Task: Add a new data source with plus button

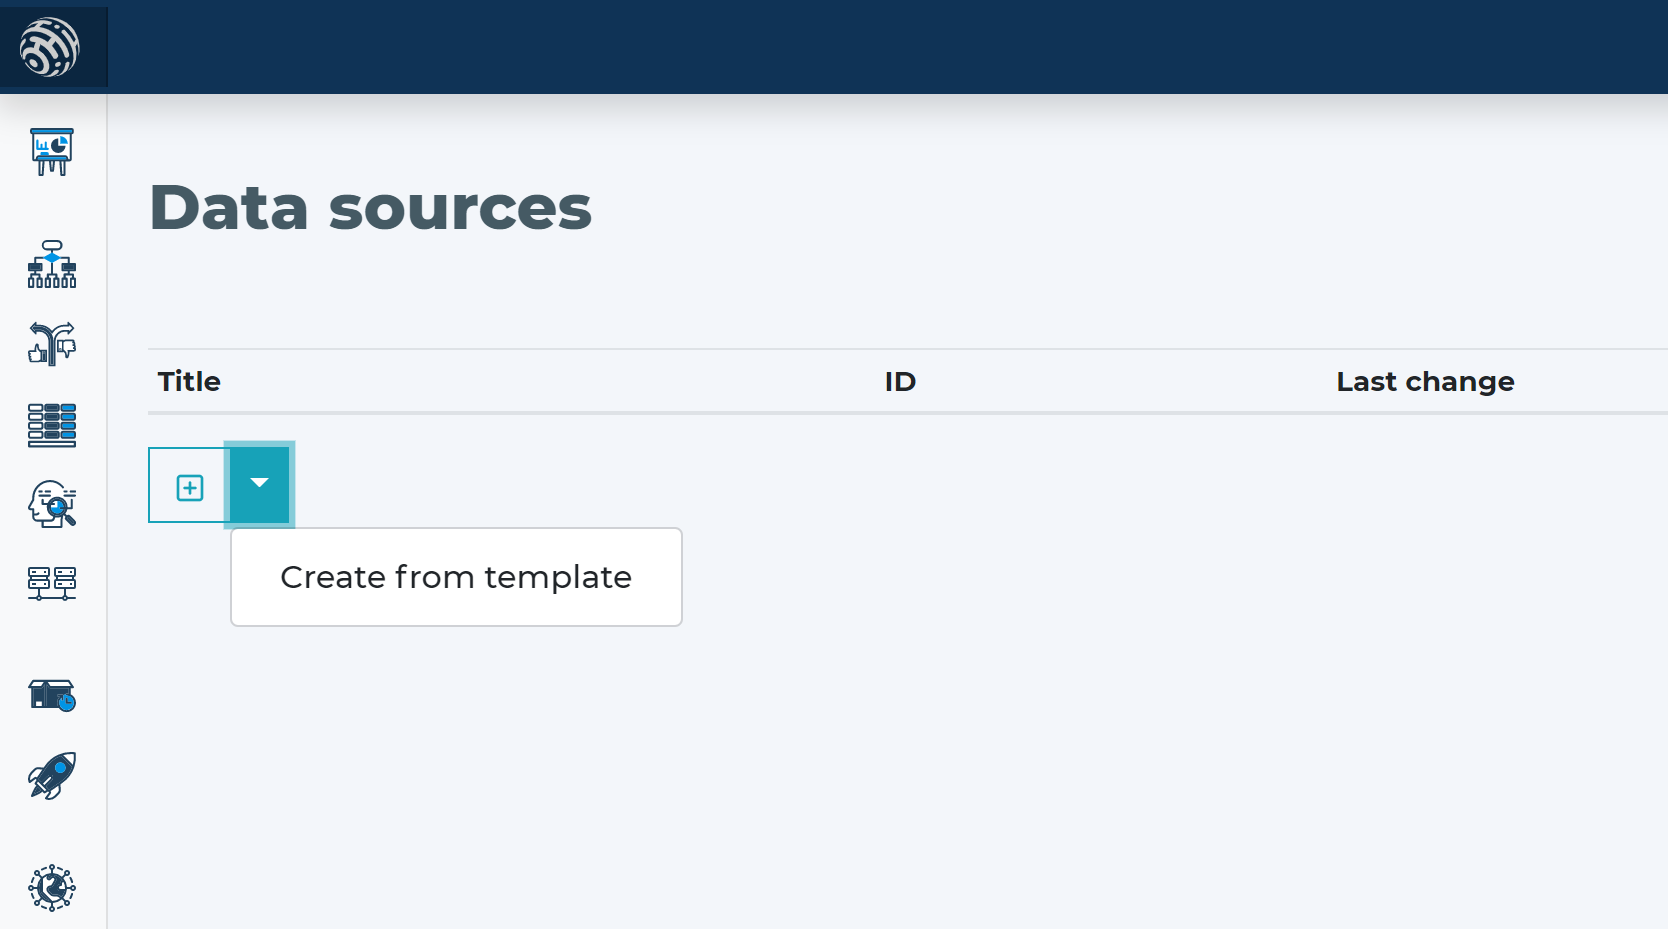Action: [x=189, y=485]
